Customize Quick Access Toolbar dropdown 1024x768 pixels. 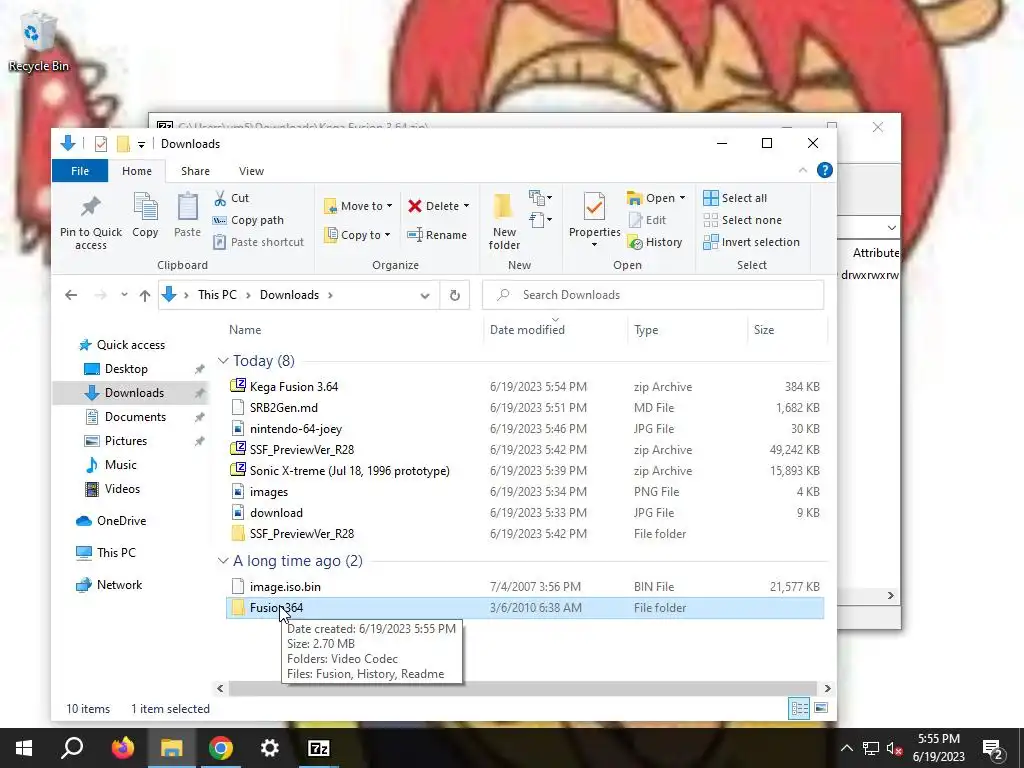(141, 144)
